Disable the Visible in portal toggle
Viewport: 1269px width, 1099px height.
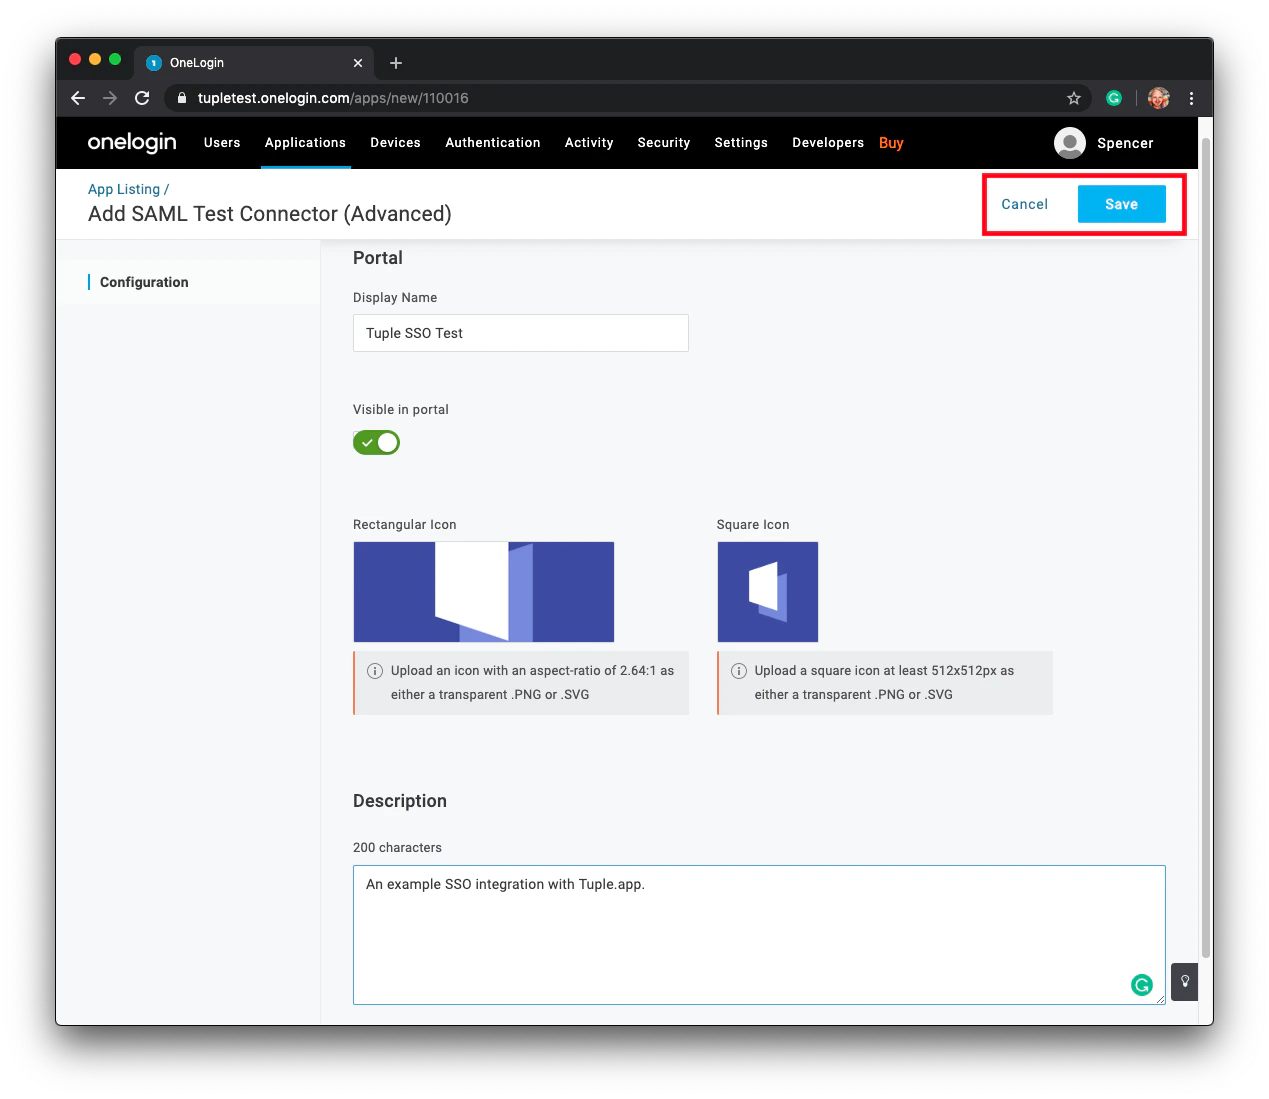[x=376, y=442]
